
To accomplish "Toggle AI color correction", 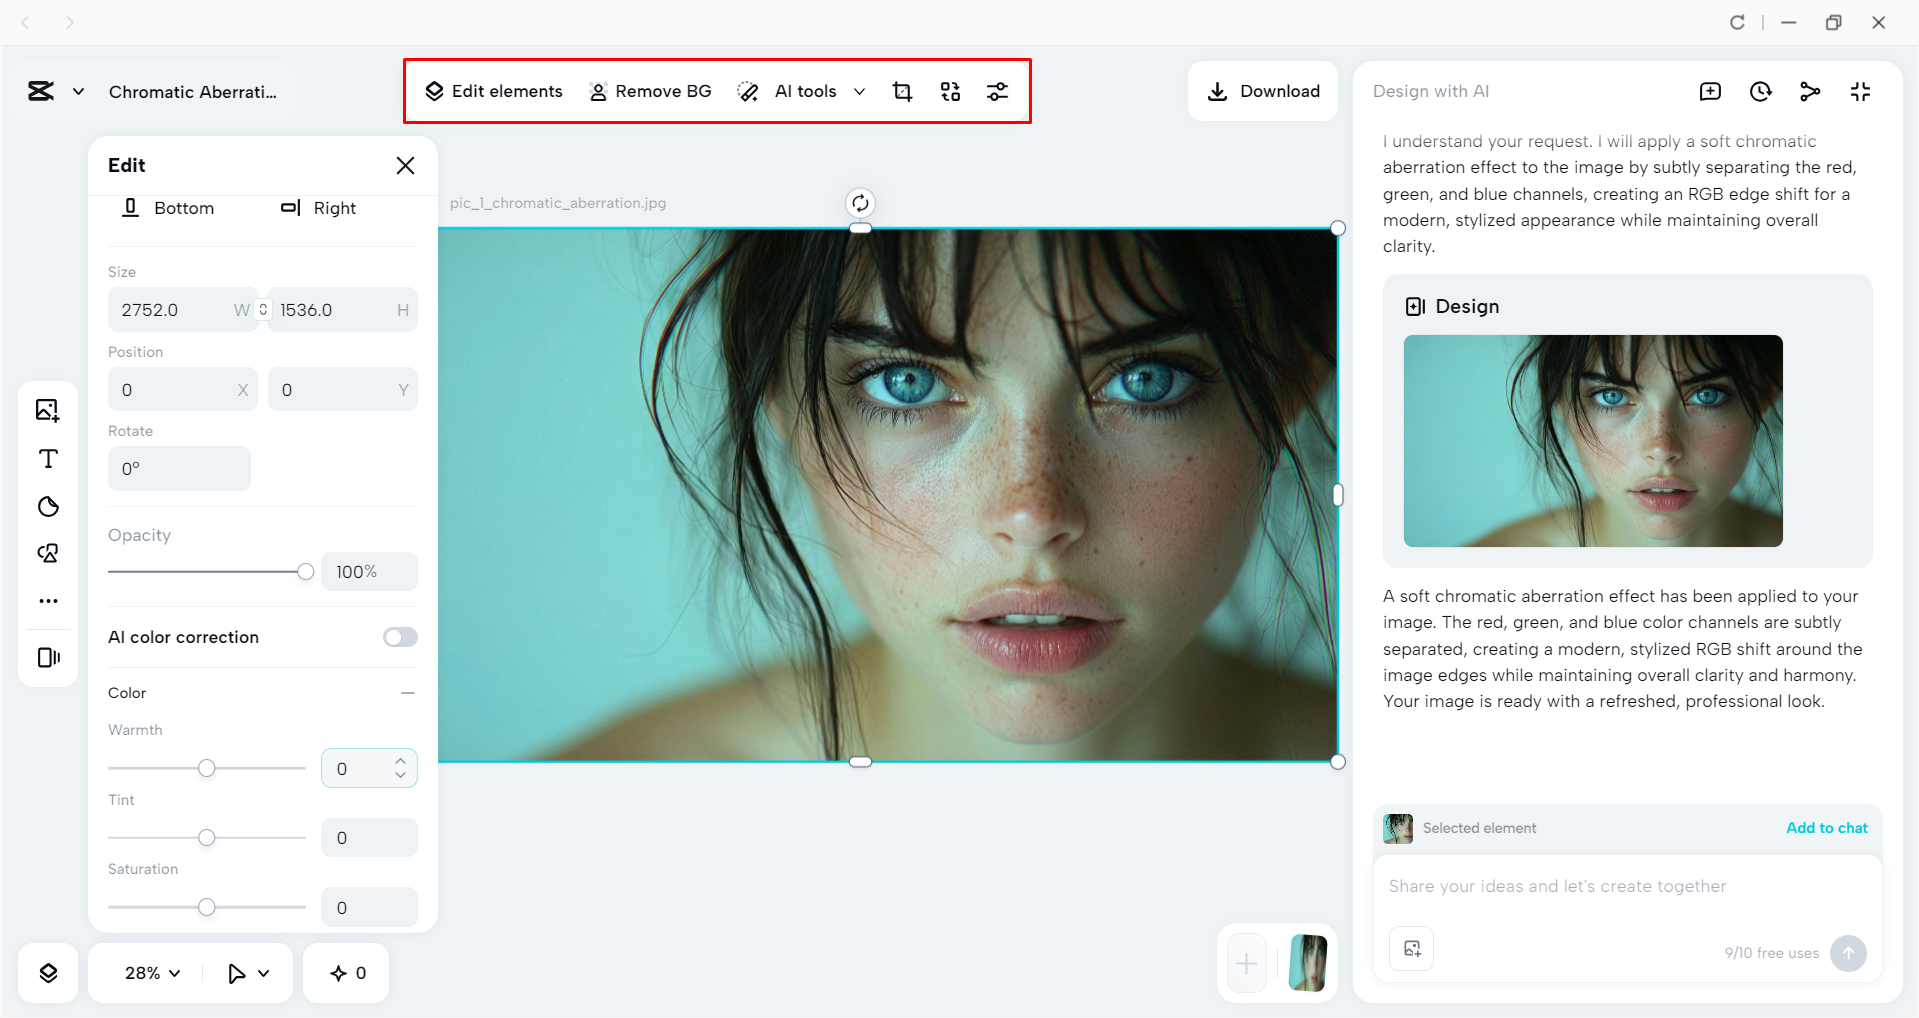I will coord(399,637).
